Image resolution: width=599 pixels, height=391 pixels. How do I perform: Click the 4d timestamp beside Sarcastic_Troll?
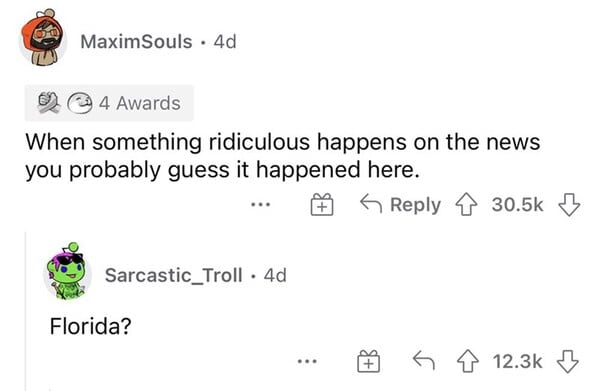click(275, 275)
